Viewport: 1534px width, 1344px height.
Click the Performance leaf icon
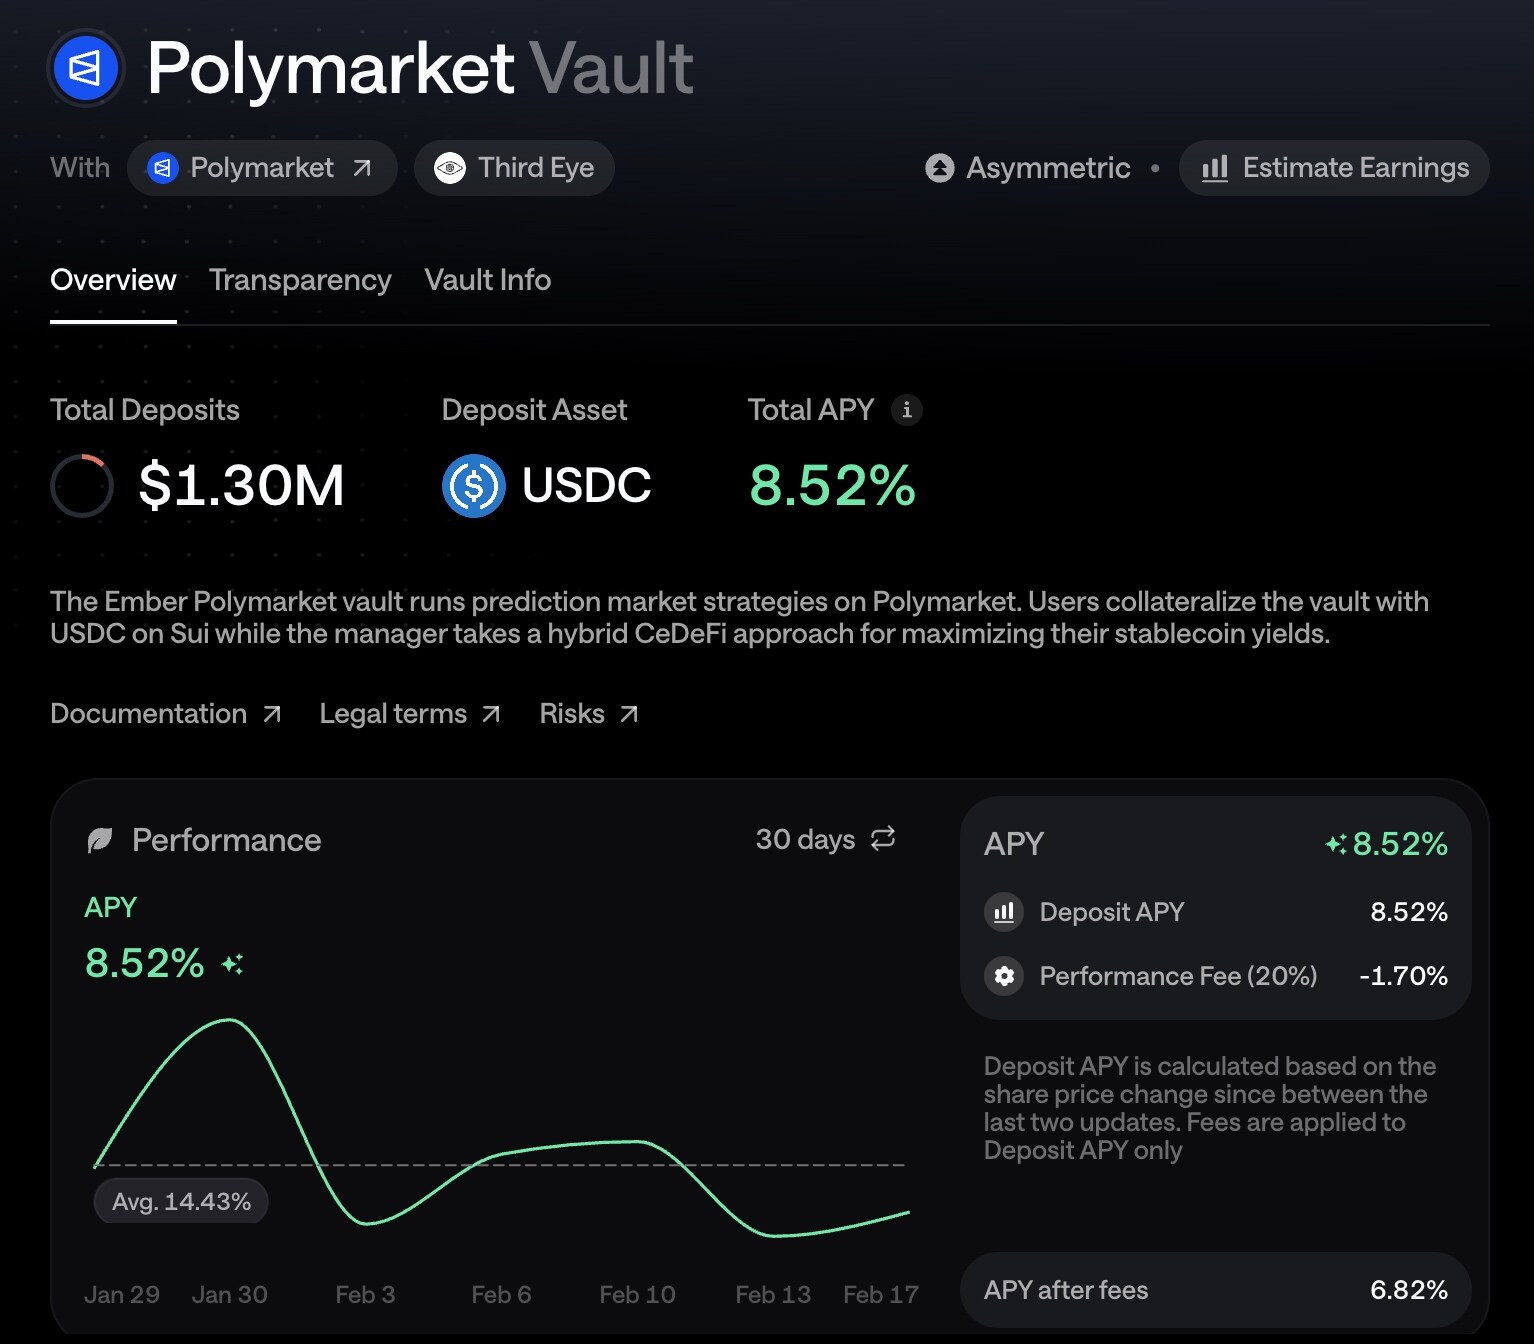coord(100,840)
